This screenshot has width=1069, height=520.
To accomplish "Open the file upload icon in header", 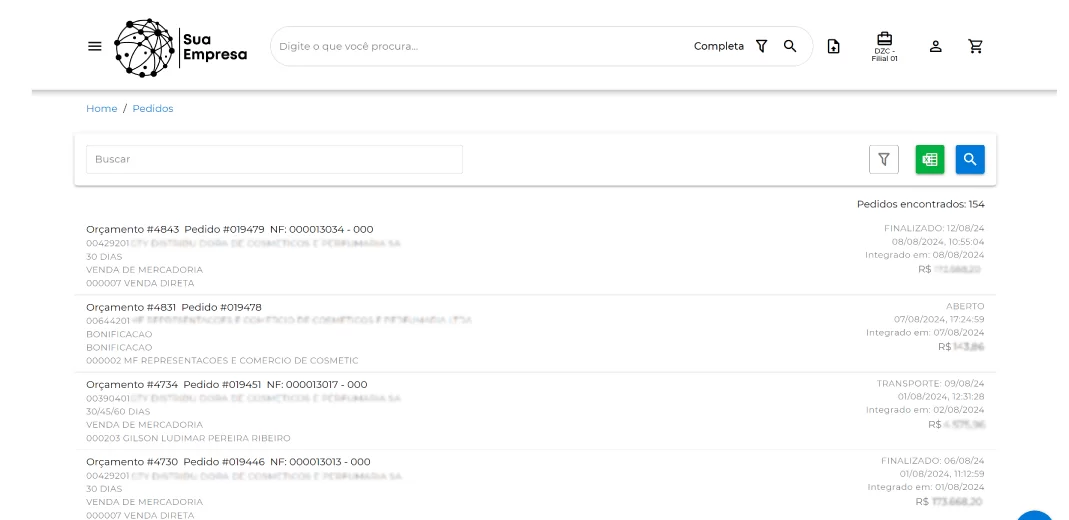I will tap(833, 46).
